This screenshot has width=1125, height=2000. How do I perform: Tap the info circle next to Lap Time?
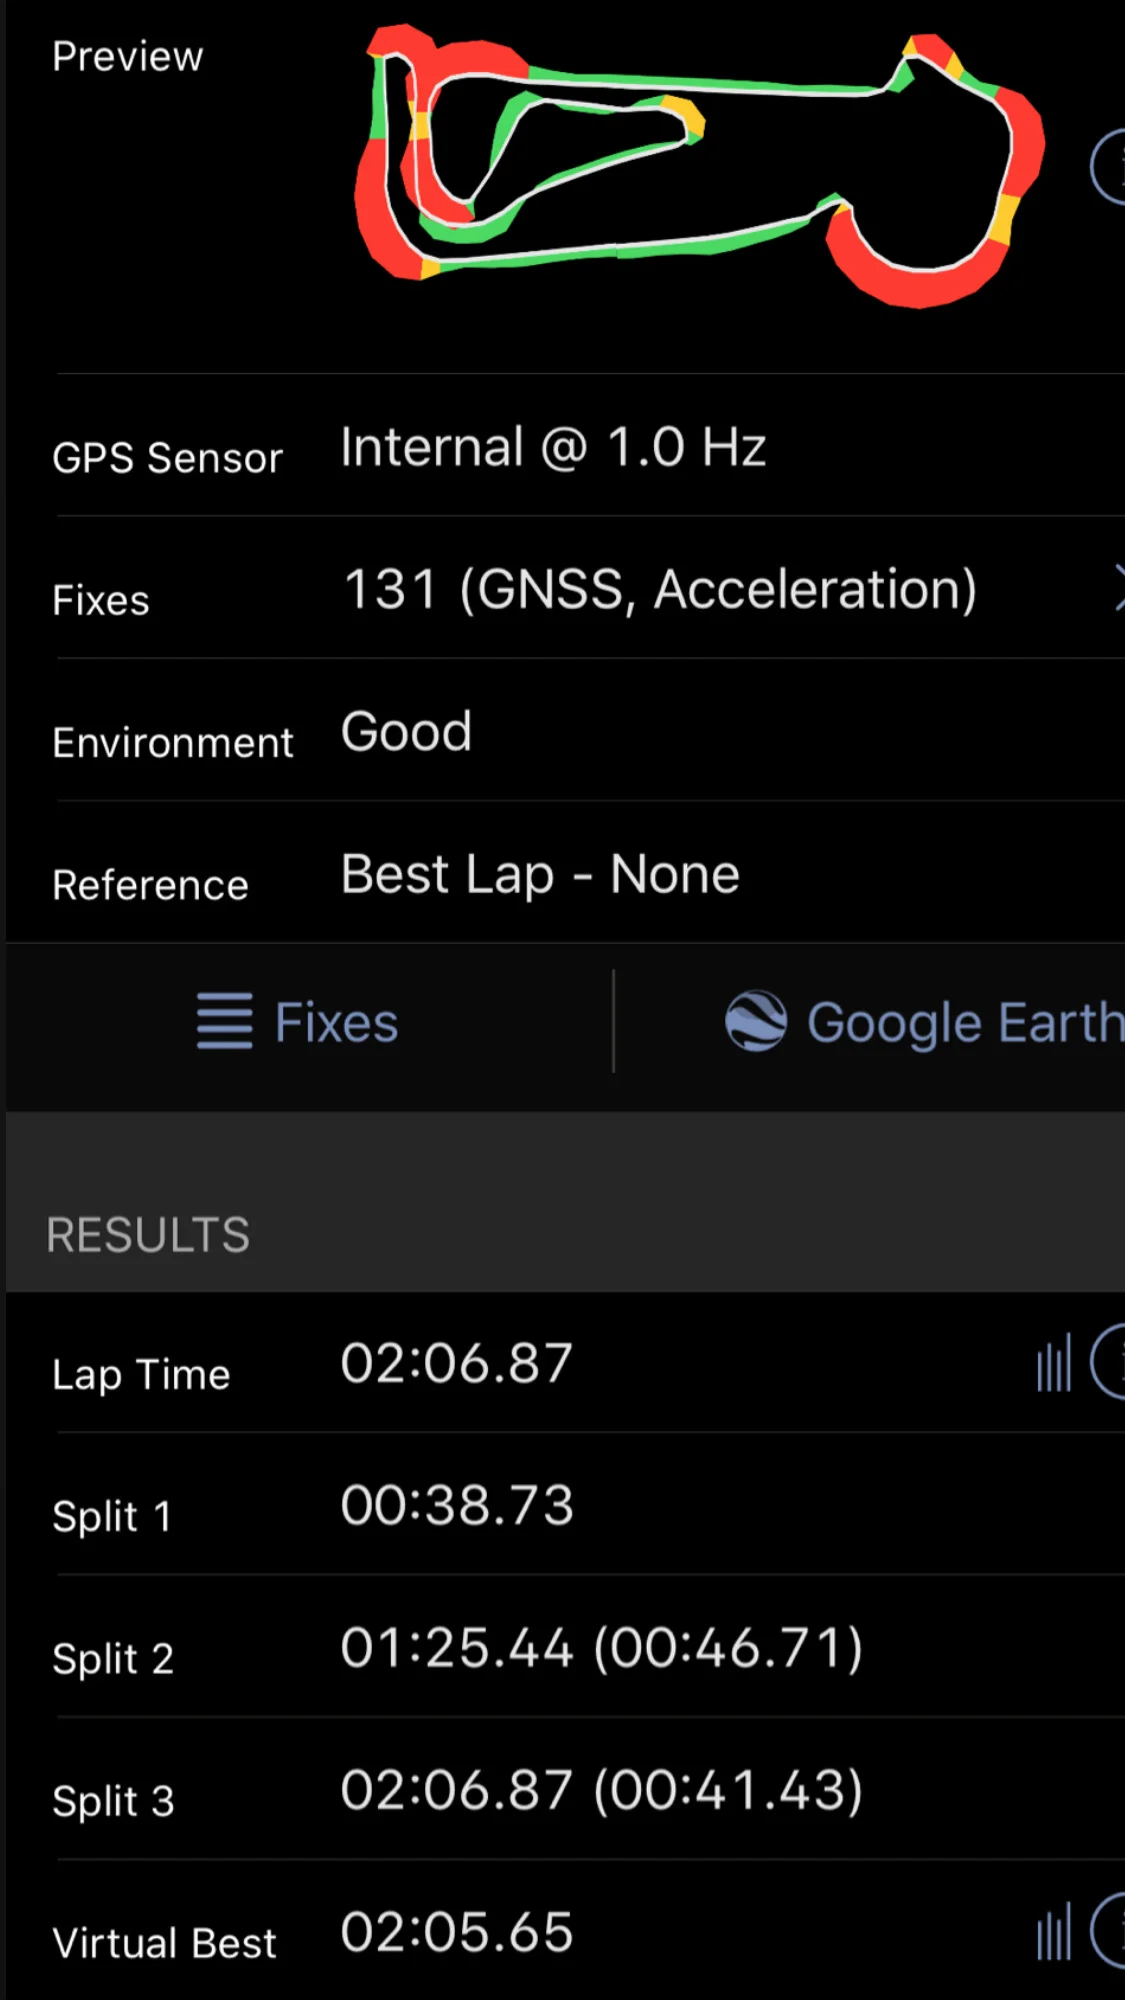point(1108,1362)
